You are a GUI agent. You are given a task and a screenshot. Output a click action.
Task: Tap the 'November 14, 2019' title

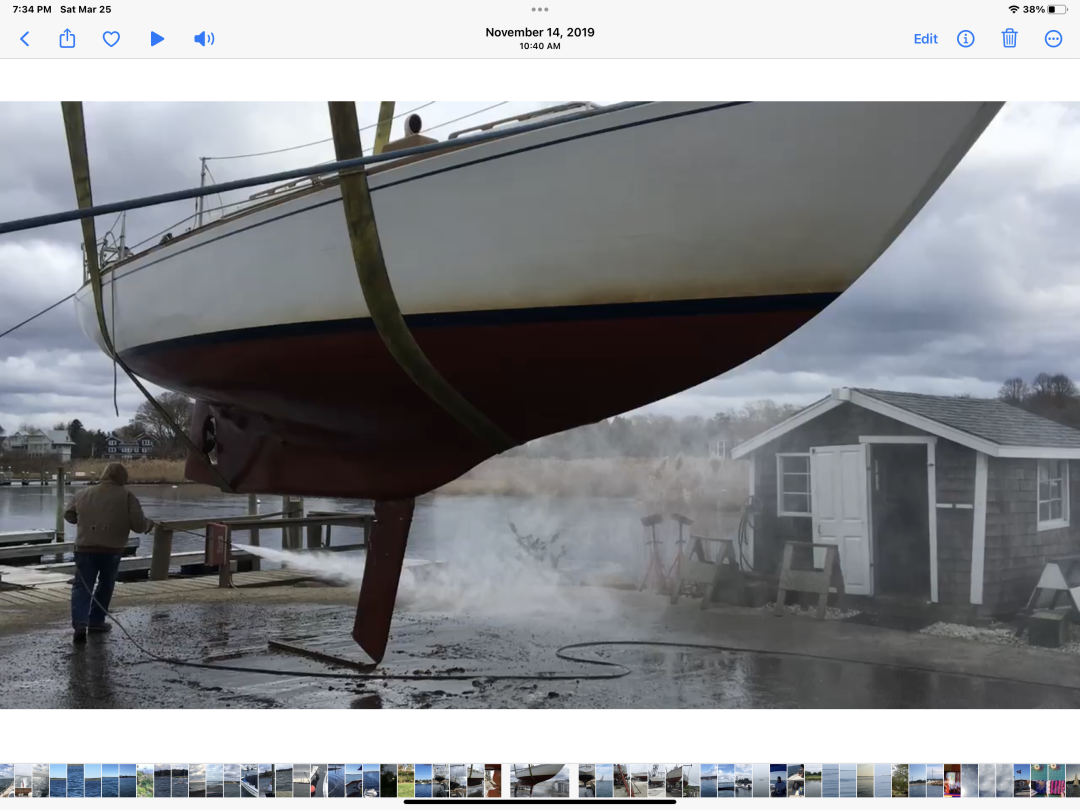(540, 32)
